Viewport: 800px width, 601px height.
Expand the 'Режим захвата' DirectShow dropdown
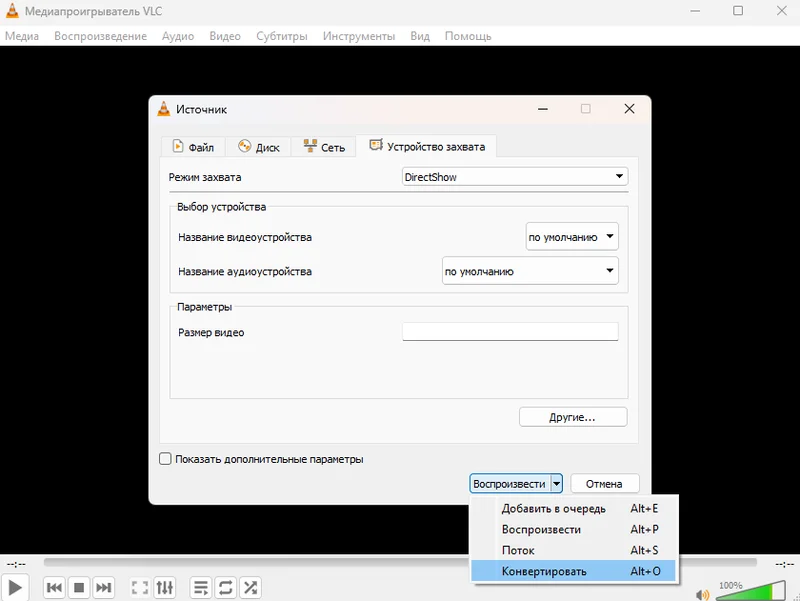514,177
